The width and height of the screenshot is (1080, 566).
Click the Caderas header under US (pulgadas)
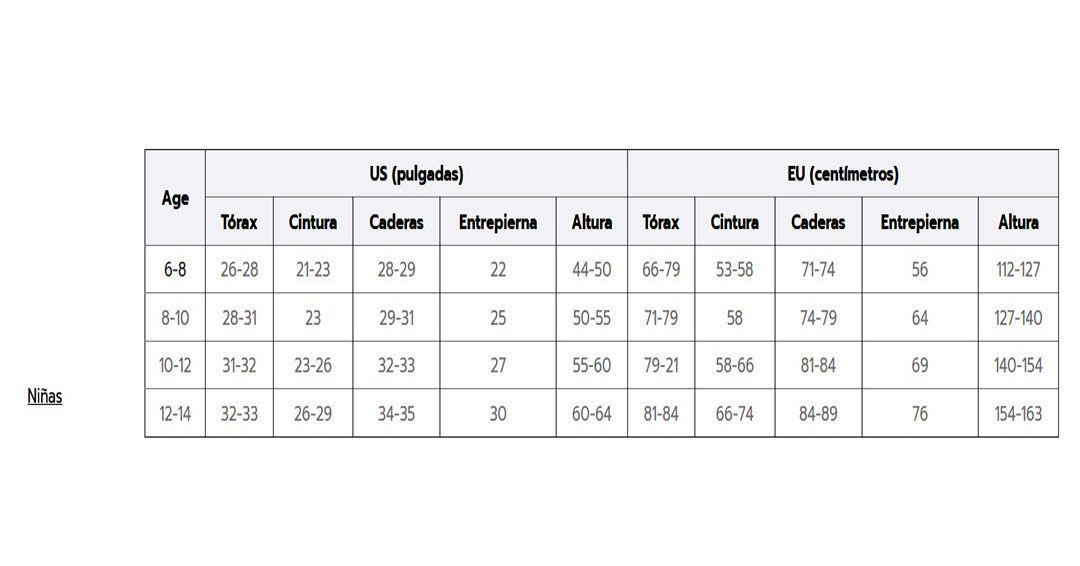pos(396,222)
